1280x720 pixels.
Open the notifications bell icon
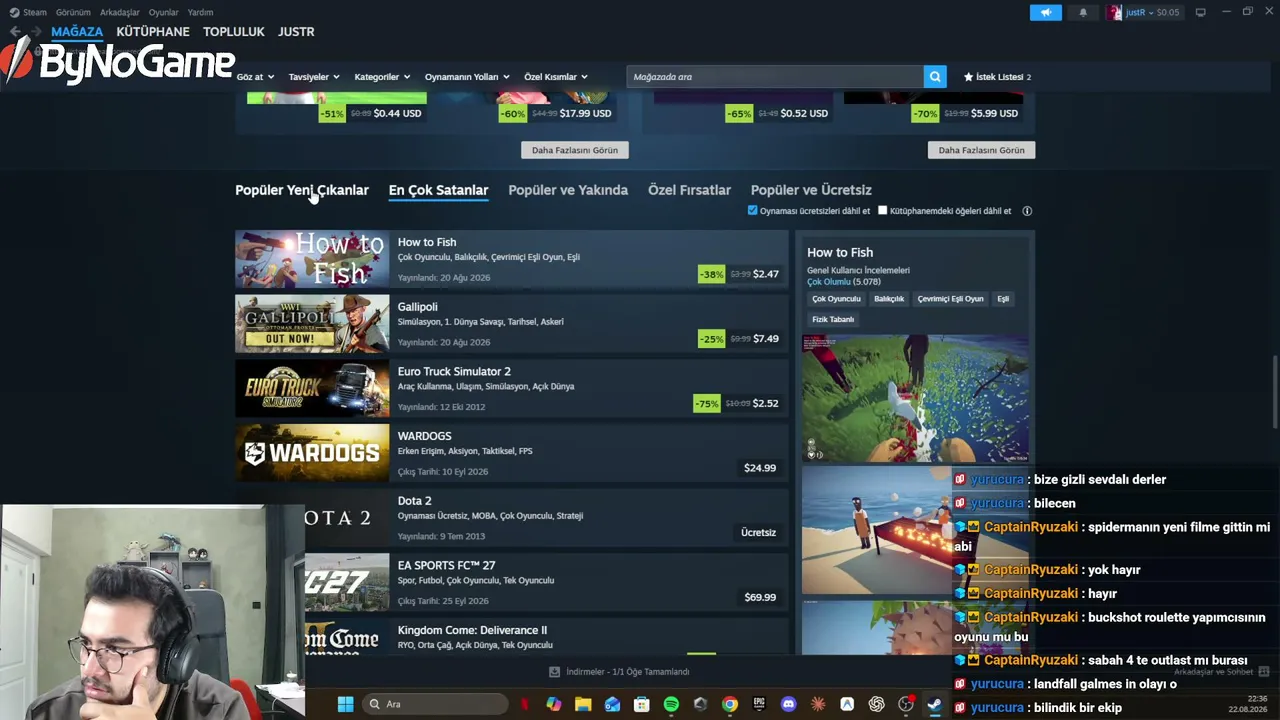click(x=1083, y=12)
